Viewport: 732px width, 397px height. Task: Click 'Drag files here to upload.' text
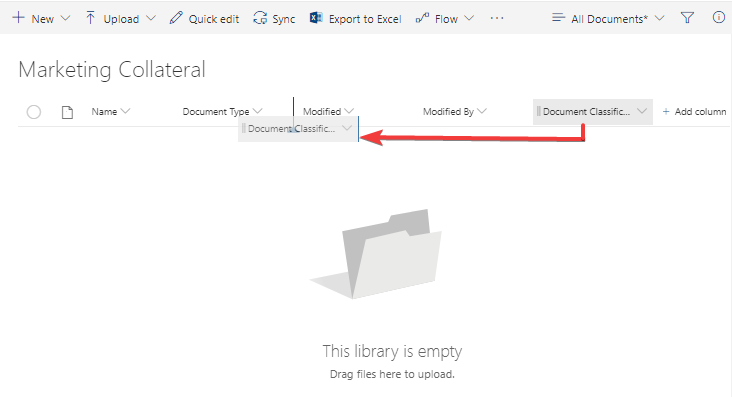pyautogui.click(x=392, y=374)
